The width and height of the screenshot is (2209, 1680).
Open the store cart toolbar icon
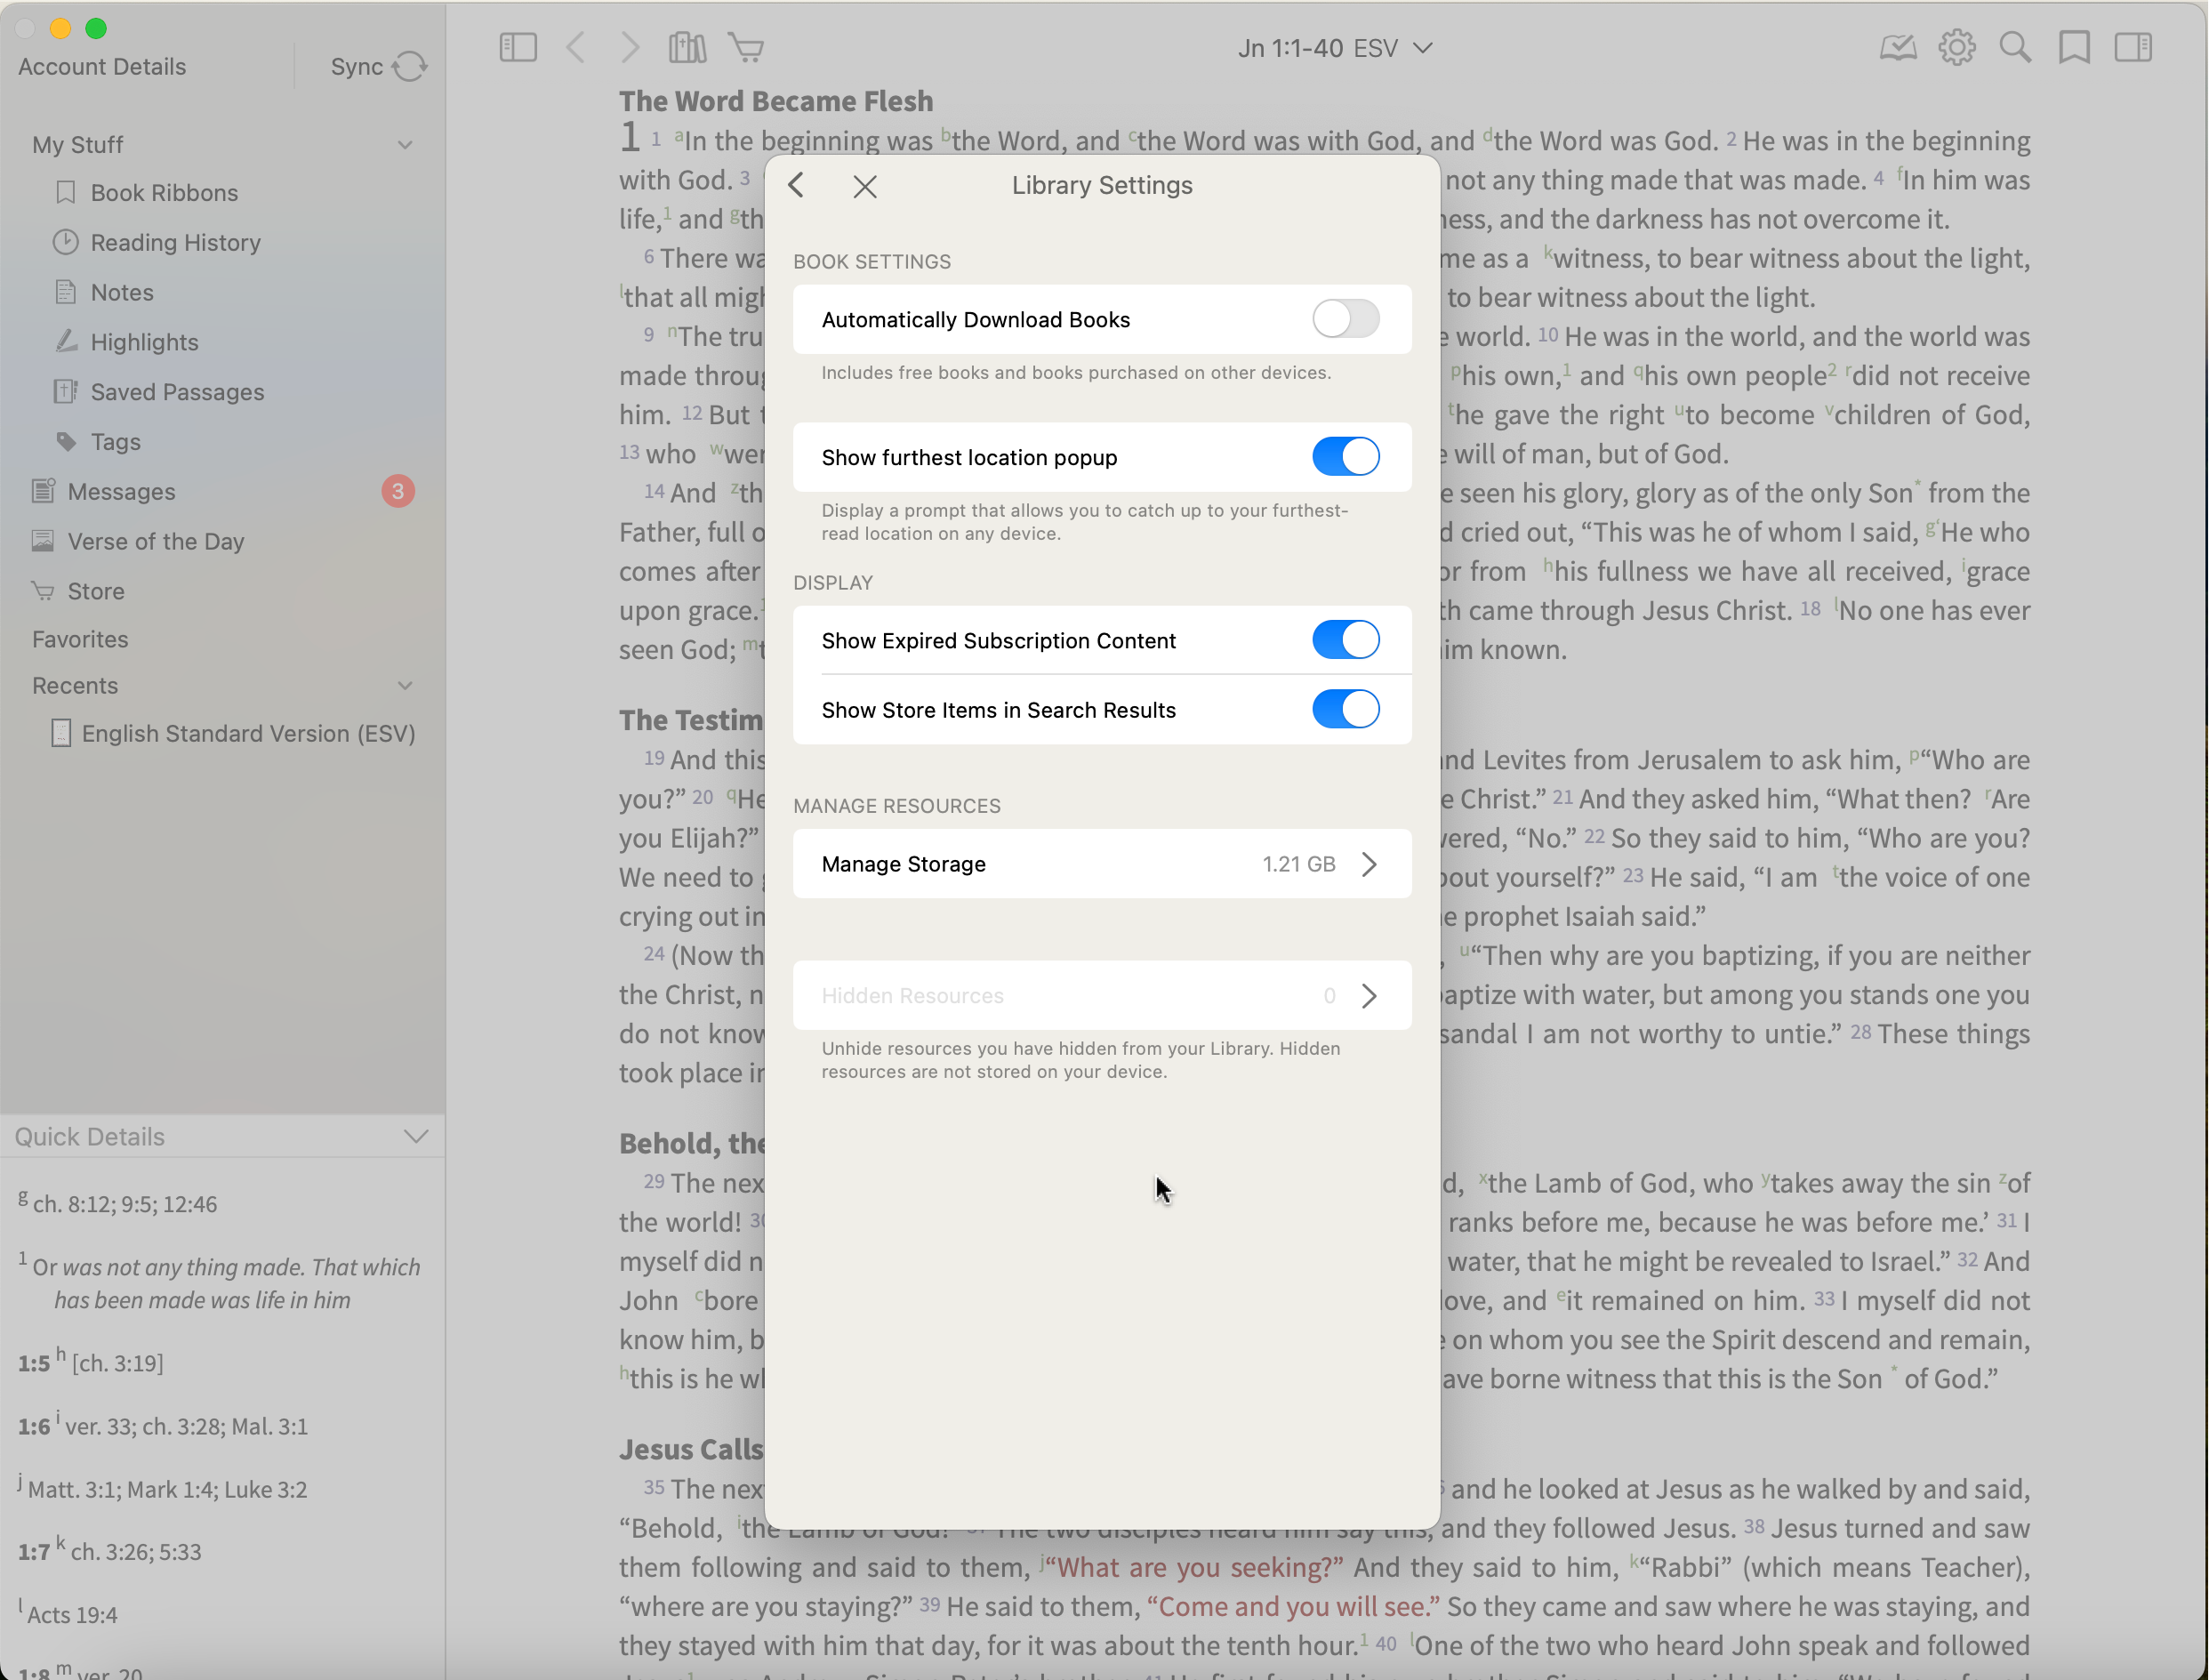(746, 47)
